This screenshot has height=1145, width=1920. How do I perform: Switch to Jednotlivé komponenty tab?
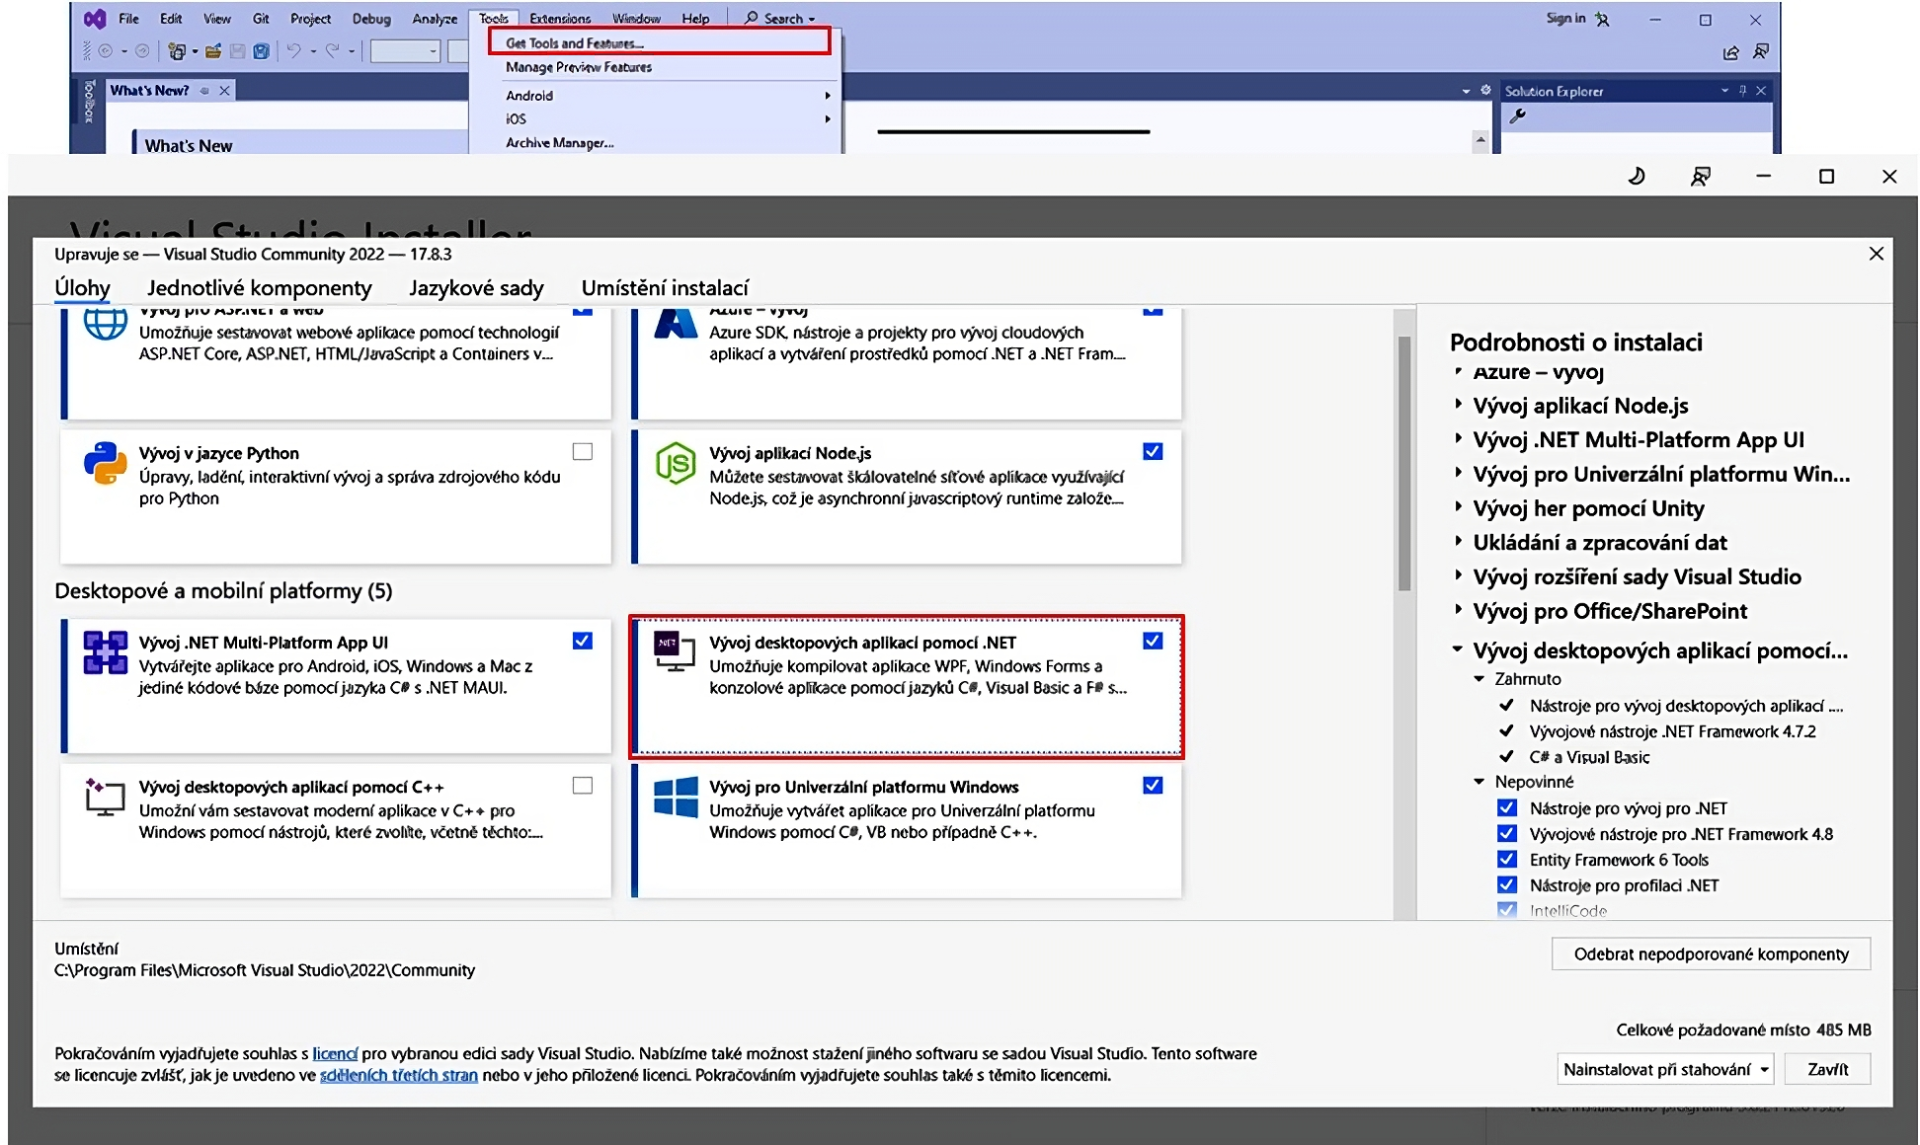coord(259,288)
